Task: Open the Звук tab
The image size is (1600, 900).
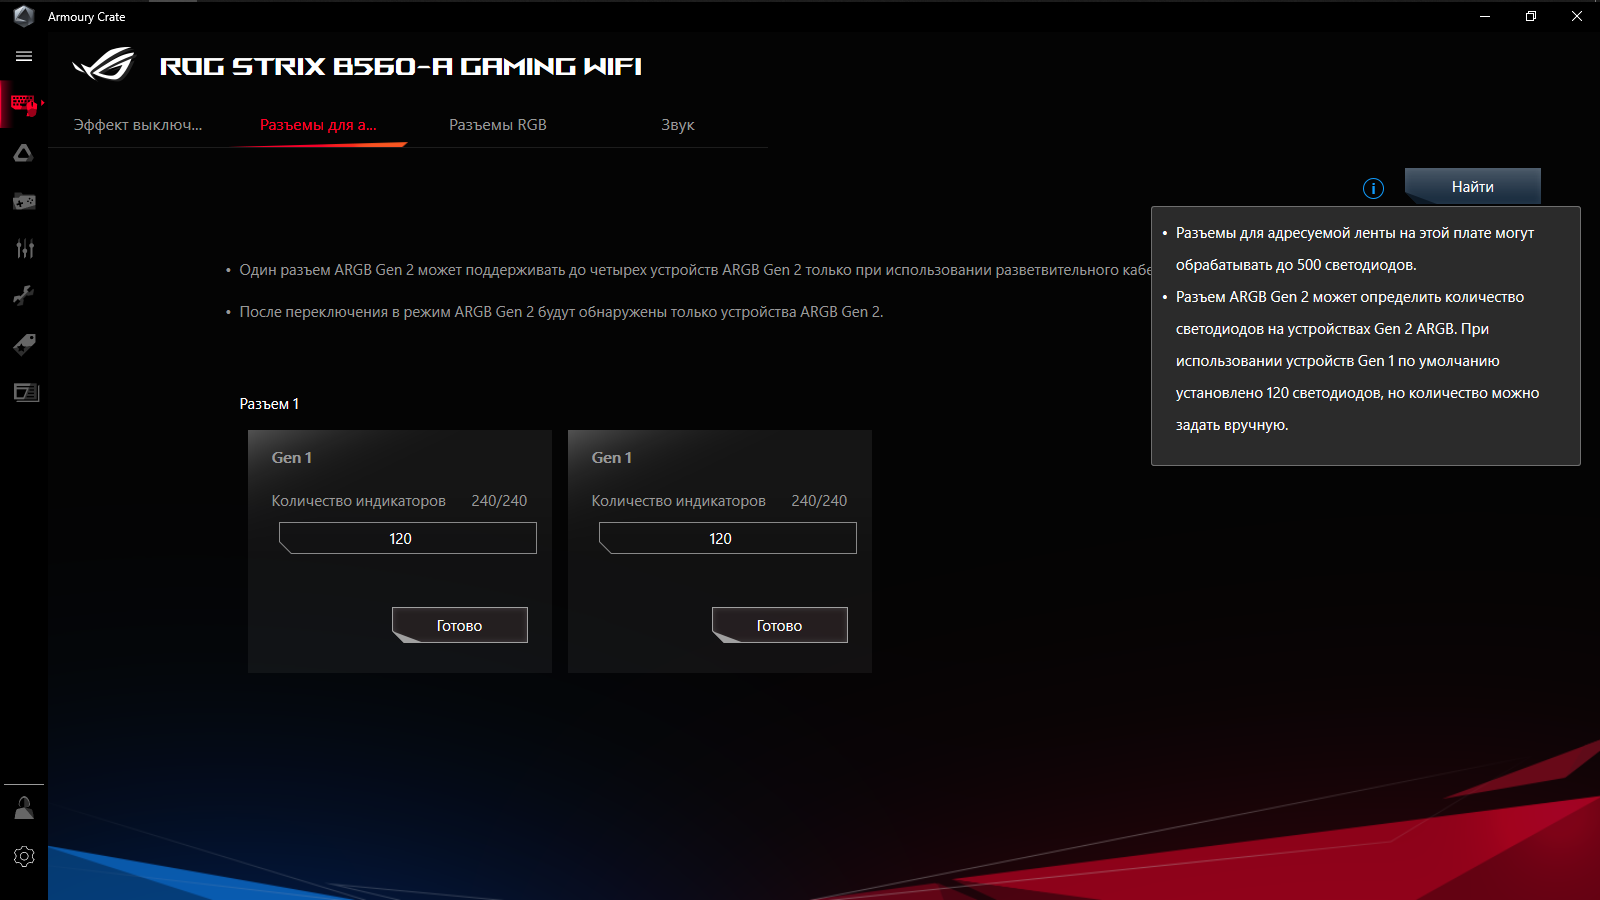Action: tap(678, 125)
